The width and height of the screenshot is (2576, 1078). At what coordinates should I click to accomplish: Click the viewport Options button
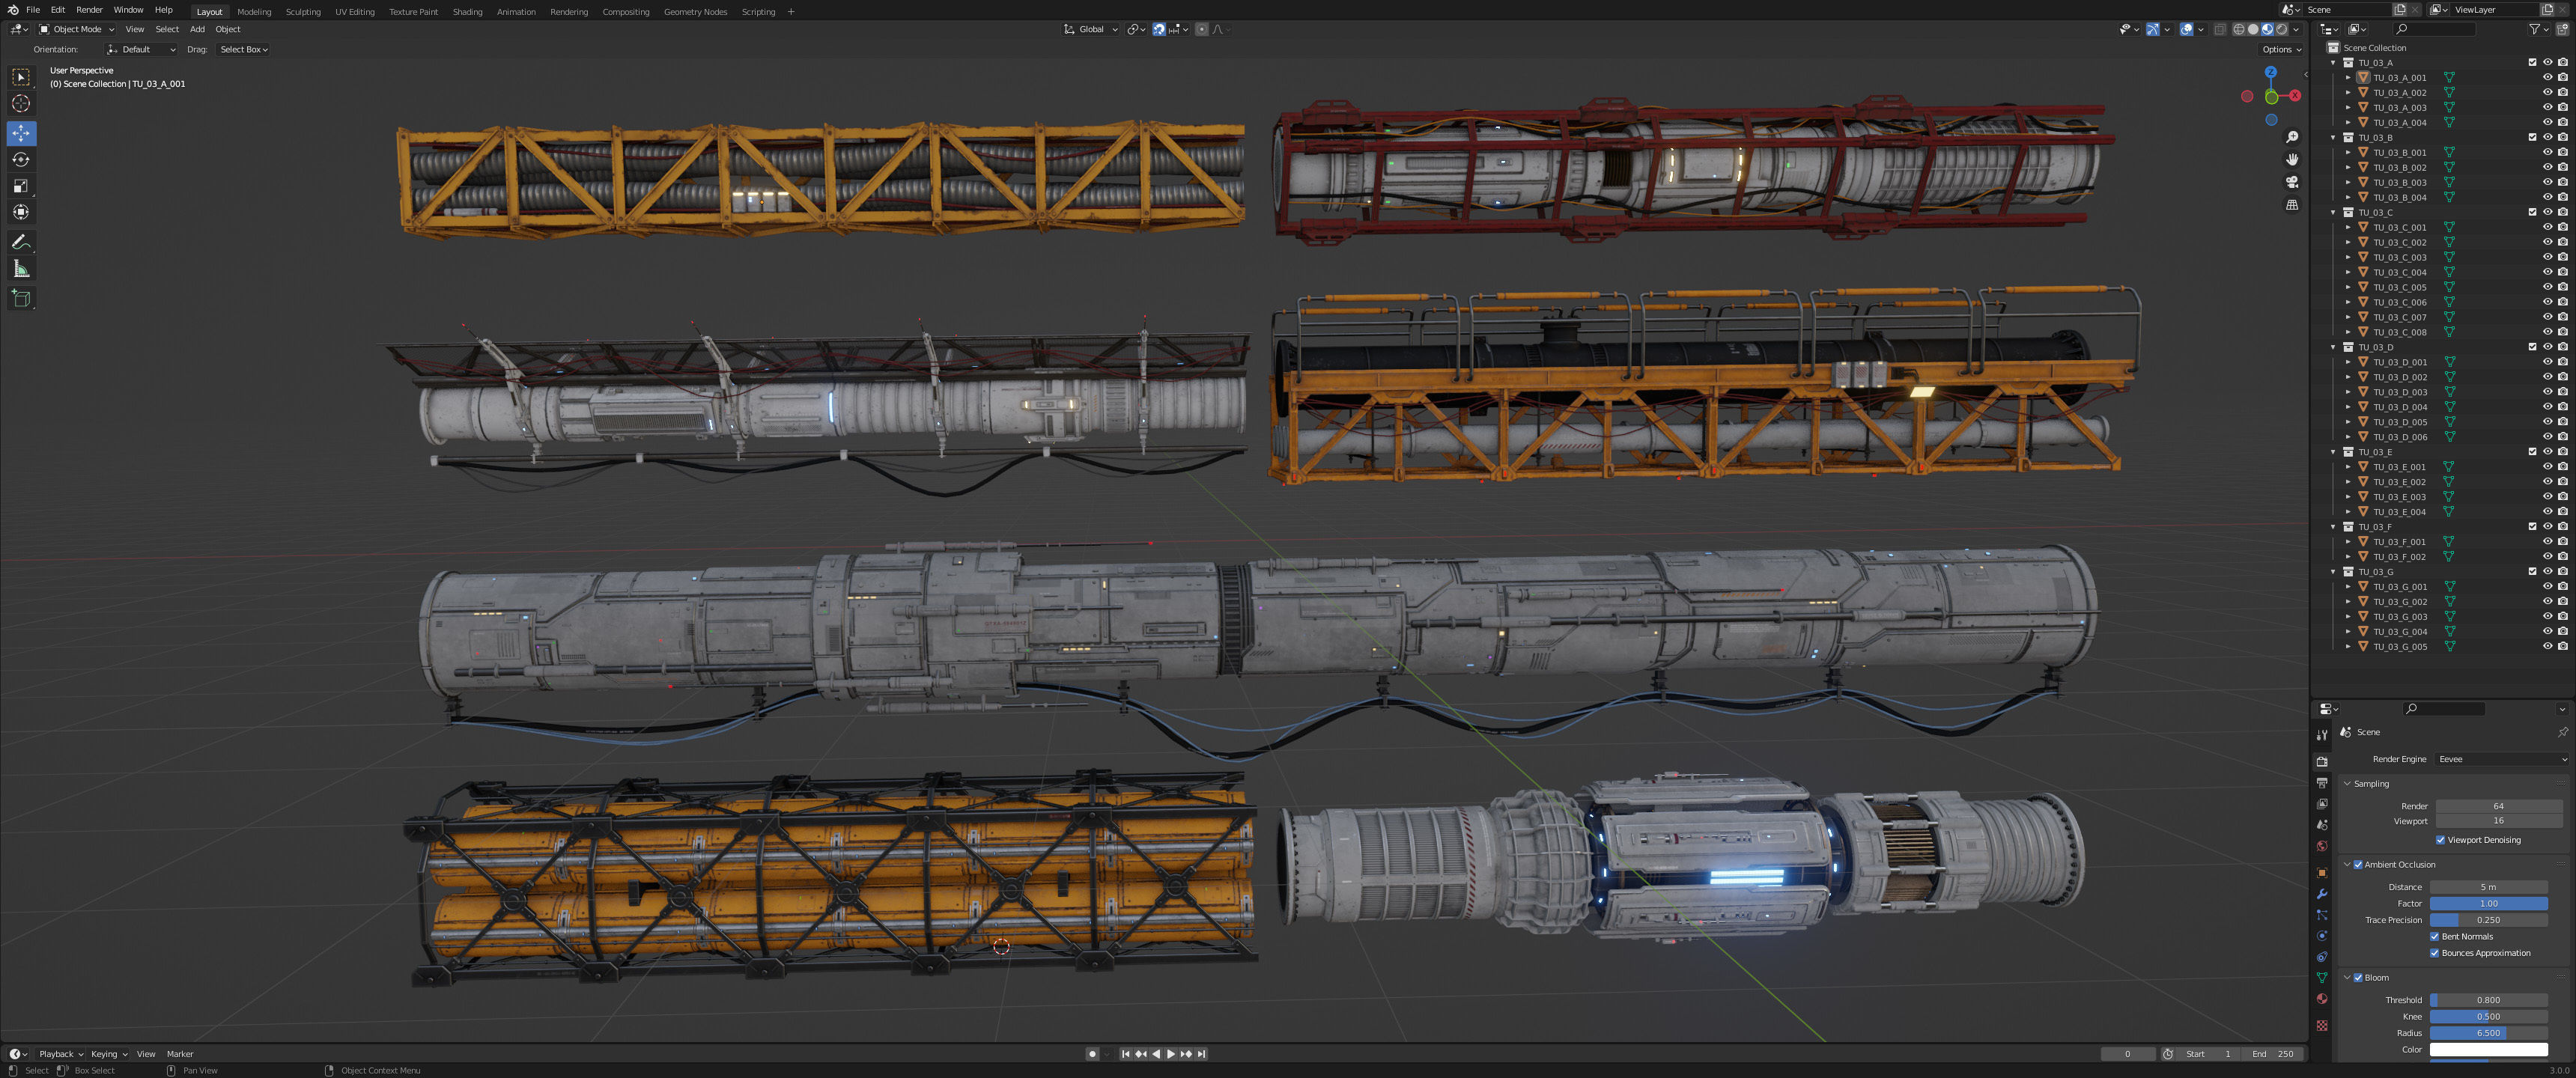[x=2282, y=49]
